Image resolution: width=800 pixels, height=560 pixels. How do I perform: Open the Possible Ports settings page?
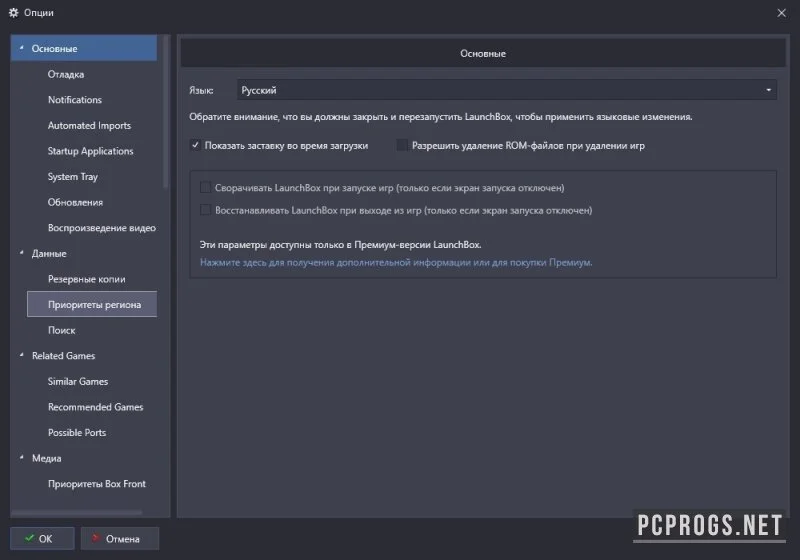[x=77, y=432]
